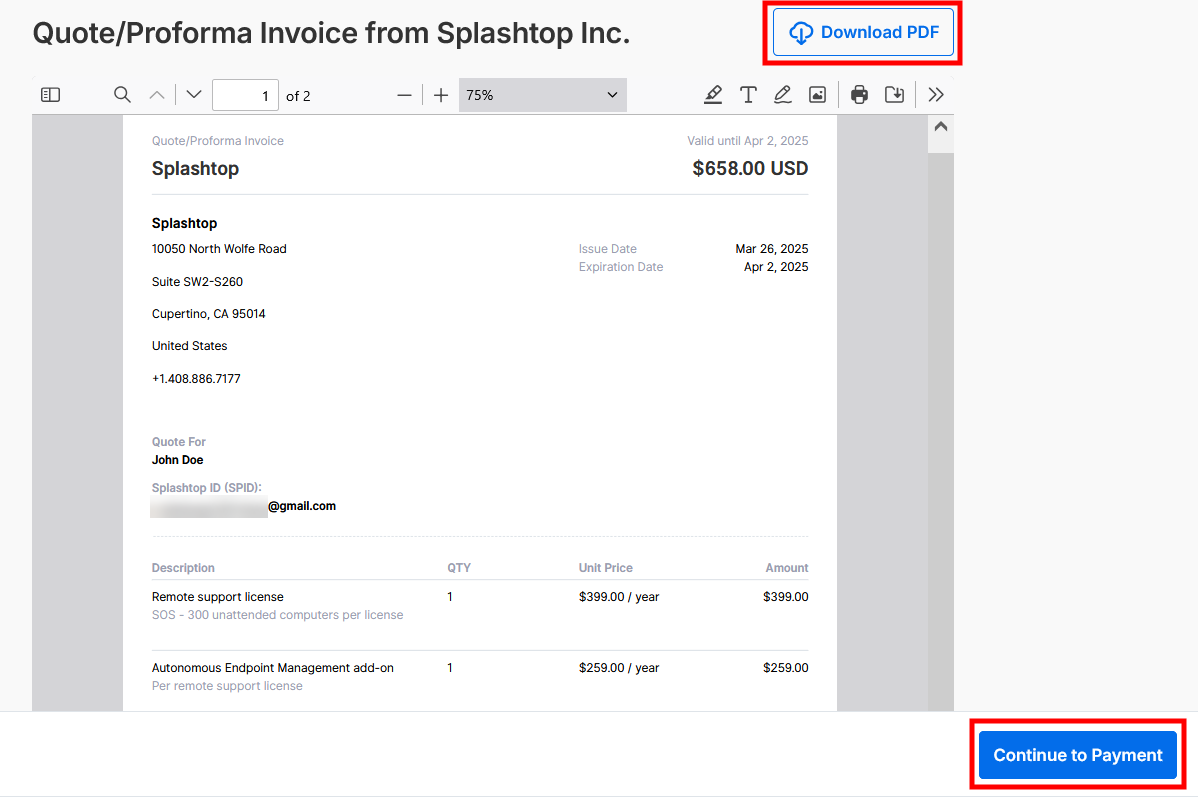The height and width of the screenshot is (797, 1198).
Task: Zoom in with the plus icon
Action: pos(441,95)
